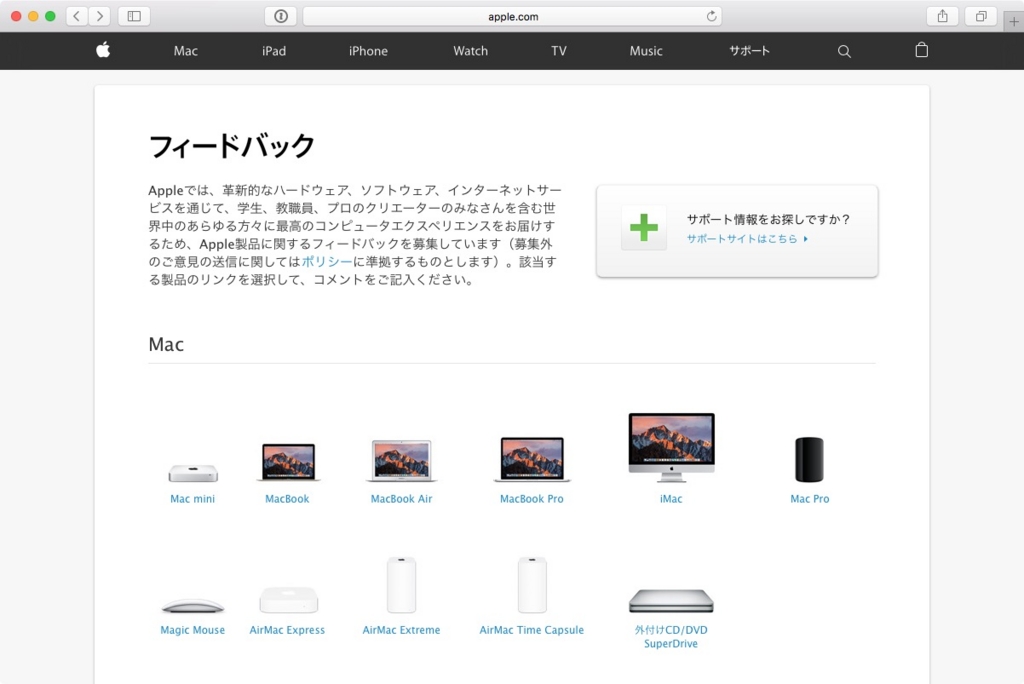Open the Share button in Safari toolbar
The height and width of the screenshot is (684, 1024).
[x=942, y=16]
